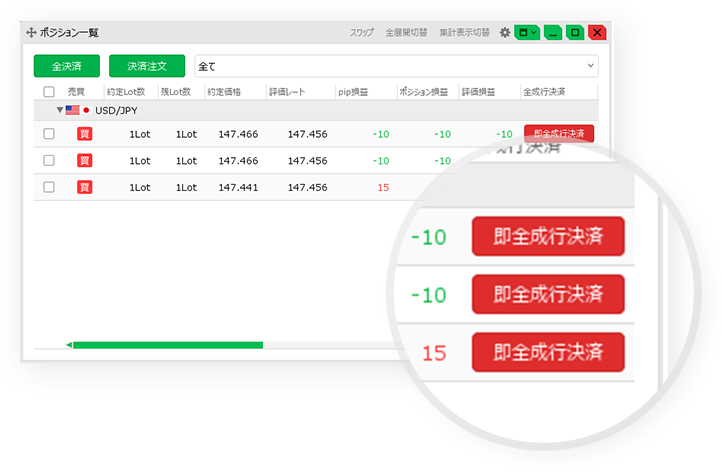The height and width of the screenshot is (471, 723).
Task: Click the ポジション損益 column header
Action: 424,92
